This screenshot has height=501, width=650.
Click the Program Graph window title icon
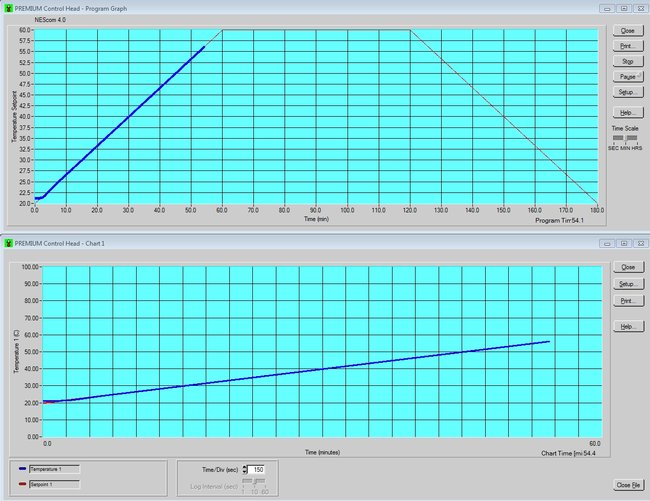click(x=8, y=7)
